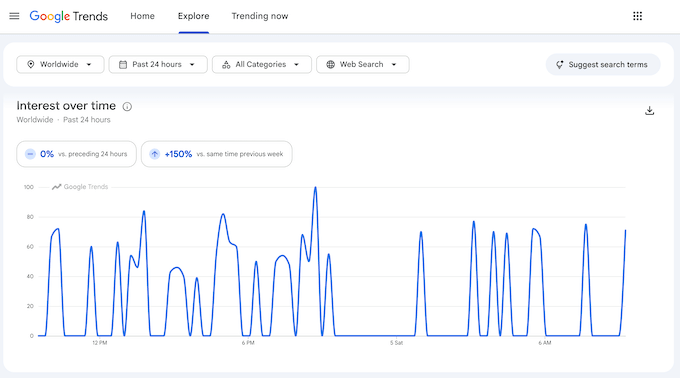Expand the Worldwide region dropdown
Viewport: 680px width, 378px height.
60,65
